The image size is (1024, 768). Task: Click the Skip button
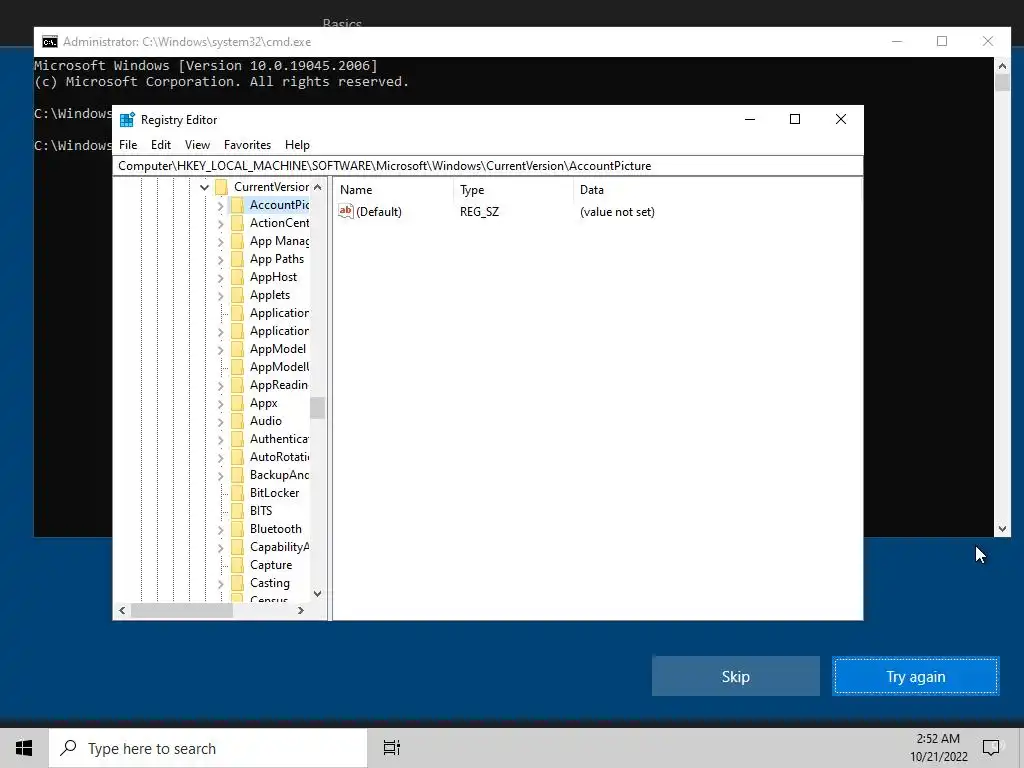[x=735, y=676]
